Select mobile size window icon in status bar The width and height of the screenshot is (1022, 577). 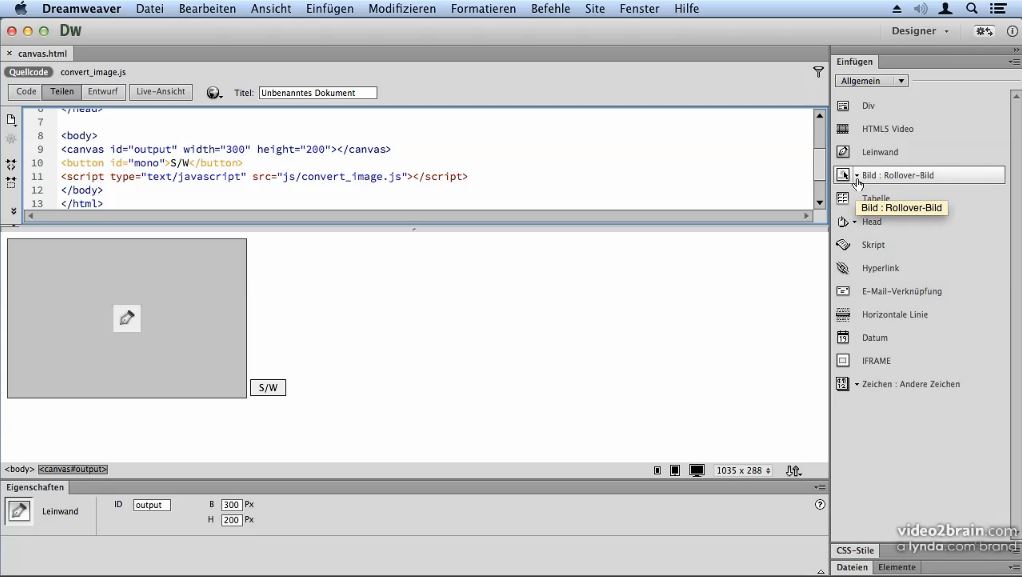click(657, 470)
